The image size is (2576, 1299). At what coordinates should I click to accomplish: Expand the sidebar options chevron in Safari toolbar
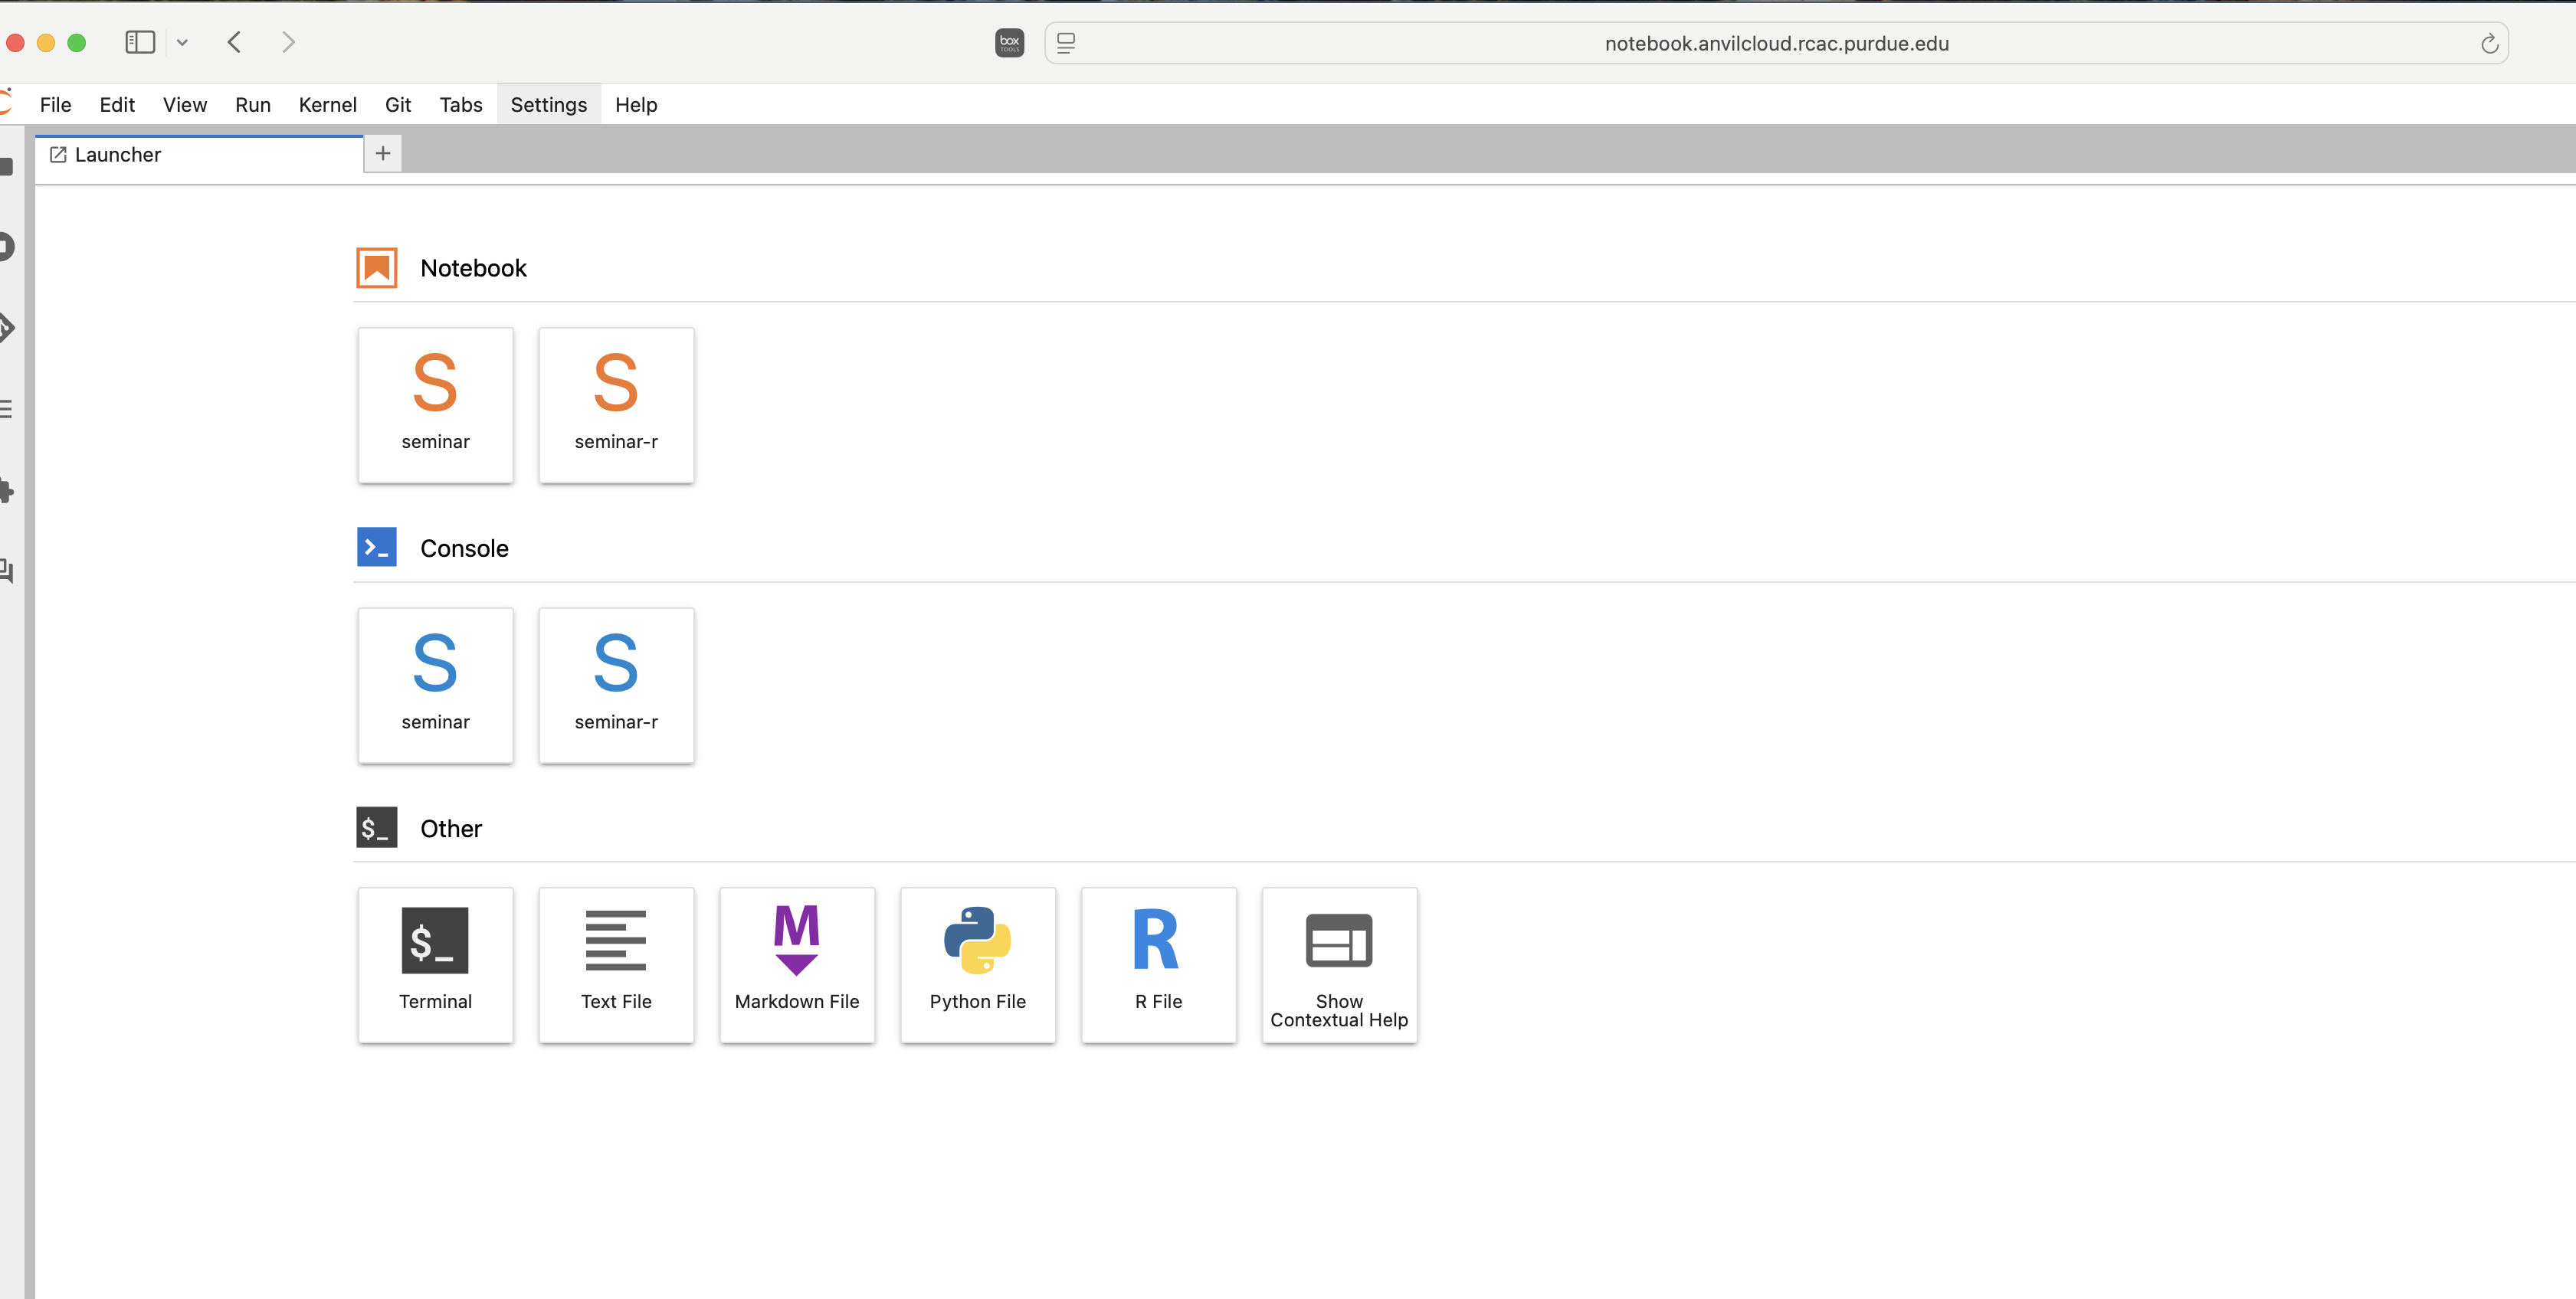click(182, 42)
